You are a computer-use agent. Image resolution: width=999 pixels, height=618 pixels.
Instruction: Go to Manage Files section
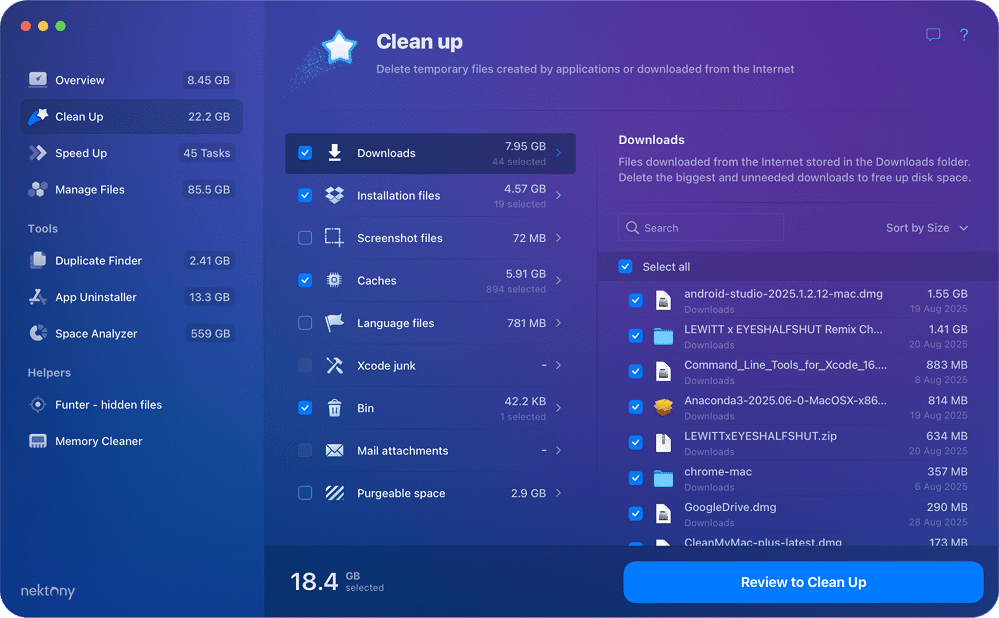[132, 189]
